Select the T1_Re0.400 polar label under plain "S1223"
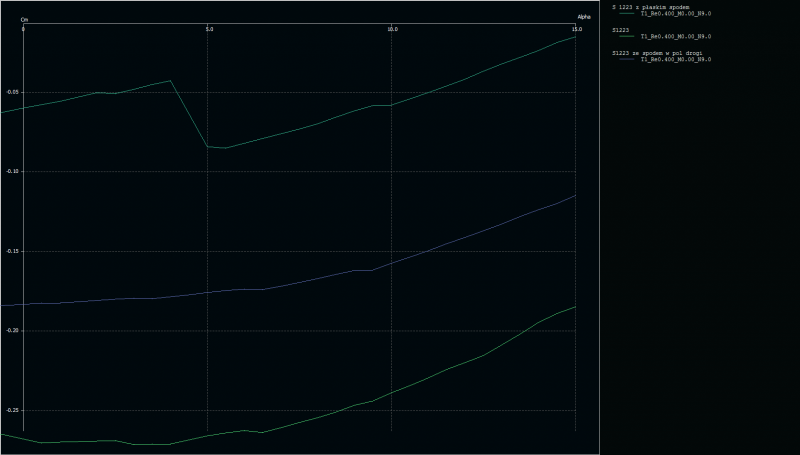The image size is (800, 455). (675, 37)
